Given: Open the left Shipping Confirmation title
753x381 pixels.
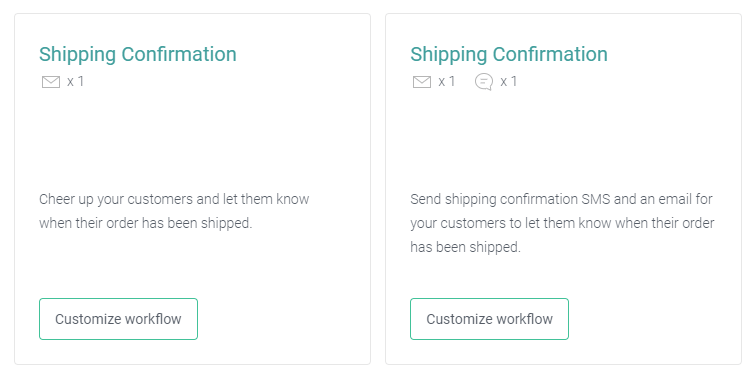Looking at the screenshot, I should (138, 54).
